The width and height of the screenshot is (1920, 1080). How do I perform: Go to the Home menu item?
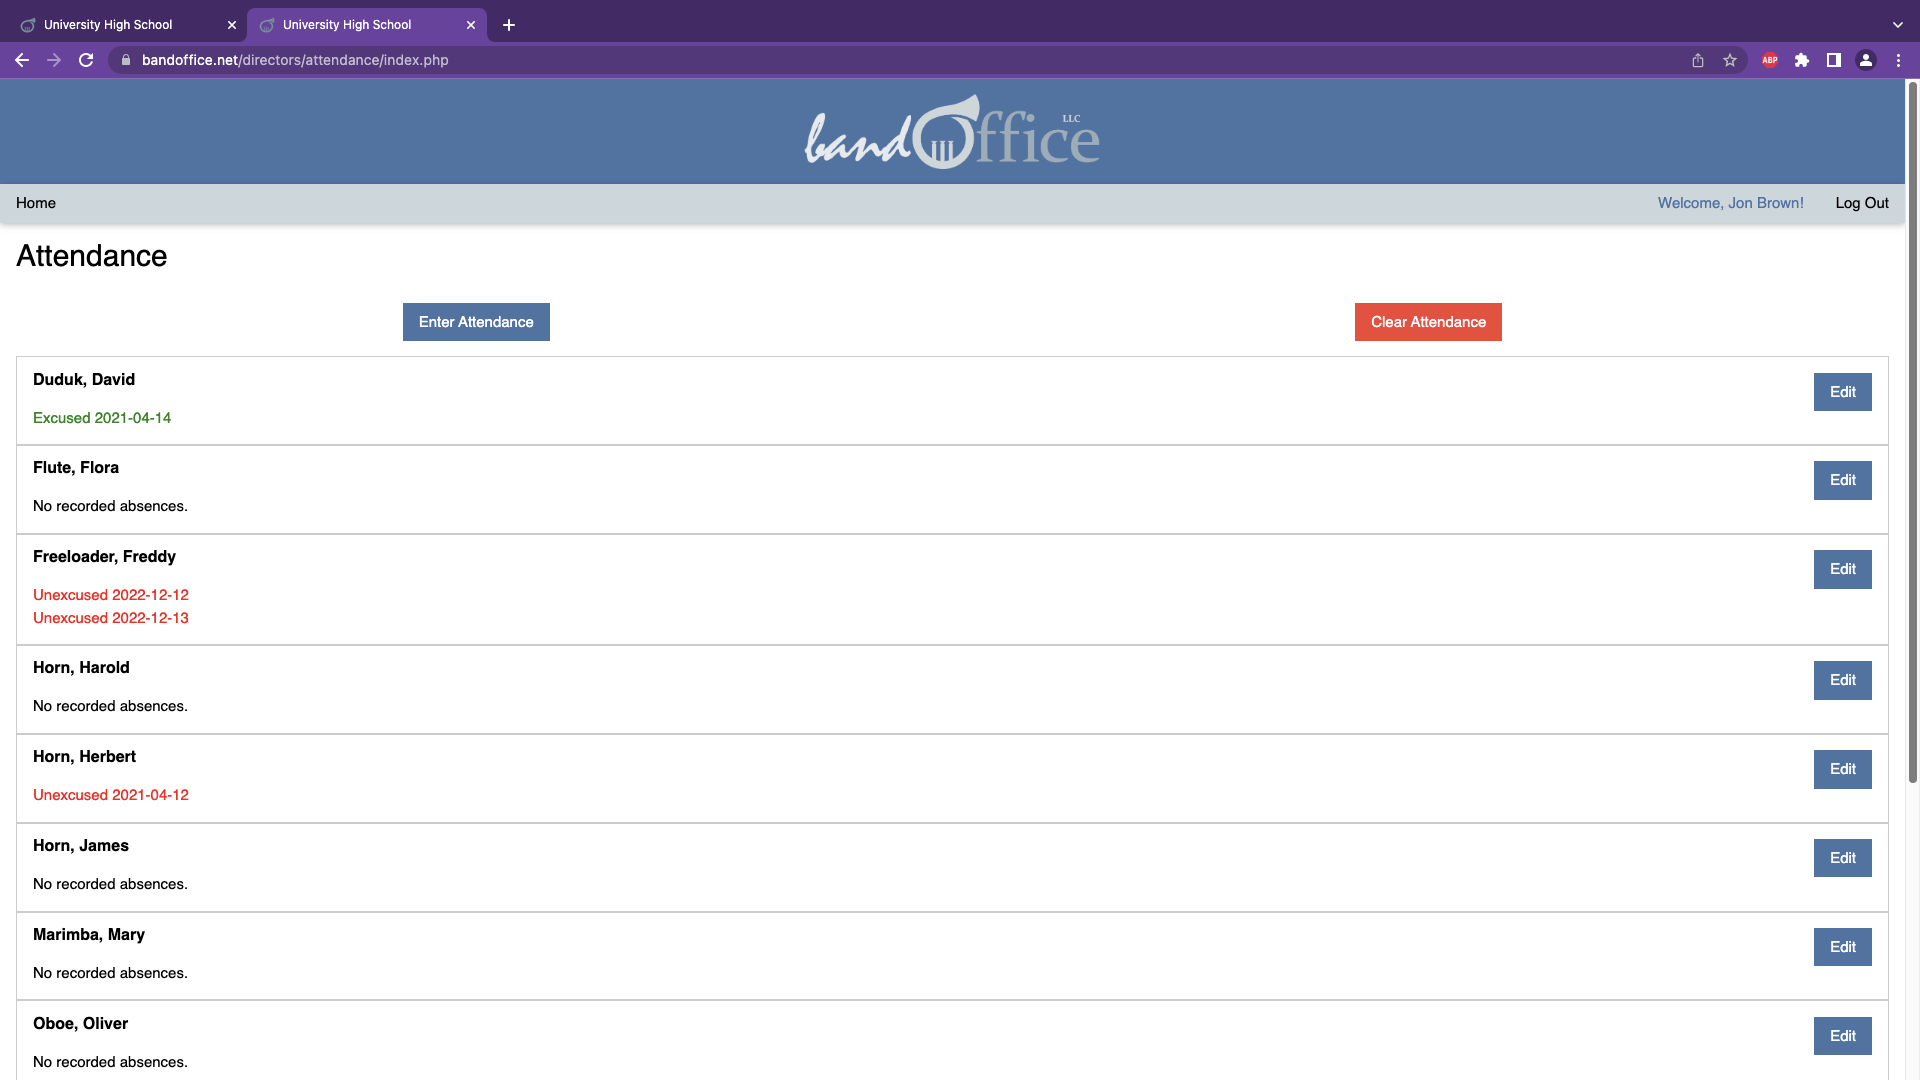pyautogui.click(x=36, y=203)
